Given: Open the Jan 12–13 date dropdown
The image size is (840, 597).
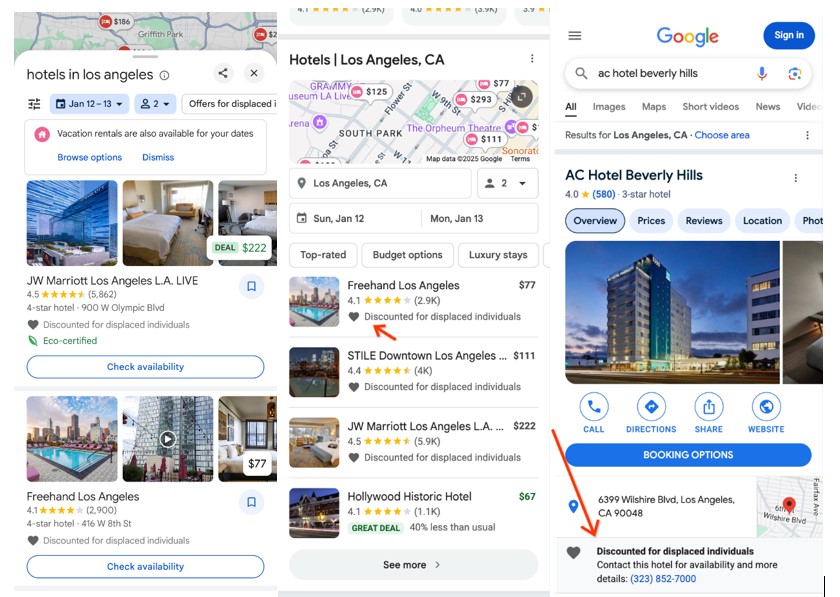Looking at the screenshot, I should coord(89,104).
